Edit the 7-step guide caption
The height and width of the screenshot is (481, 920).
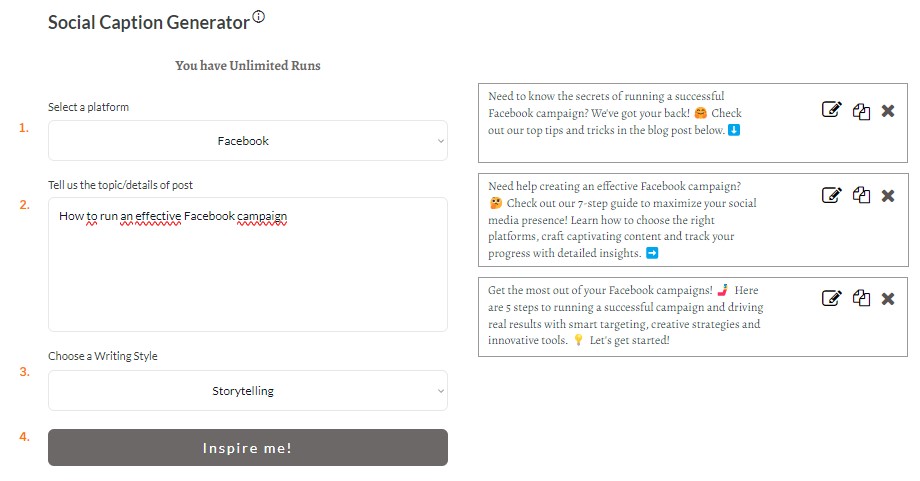[x=831, y=195]
